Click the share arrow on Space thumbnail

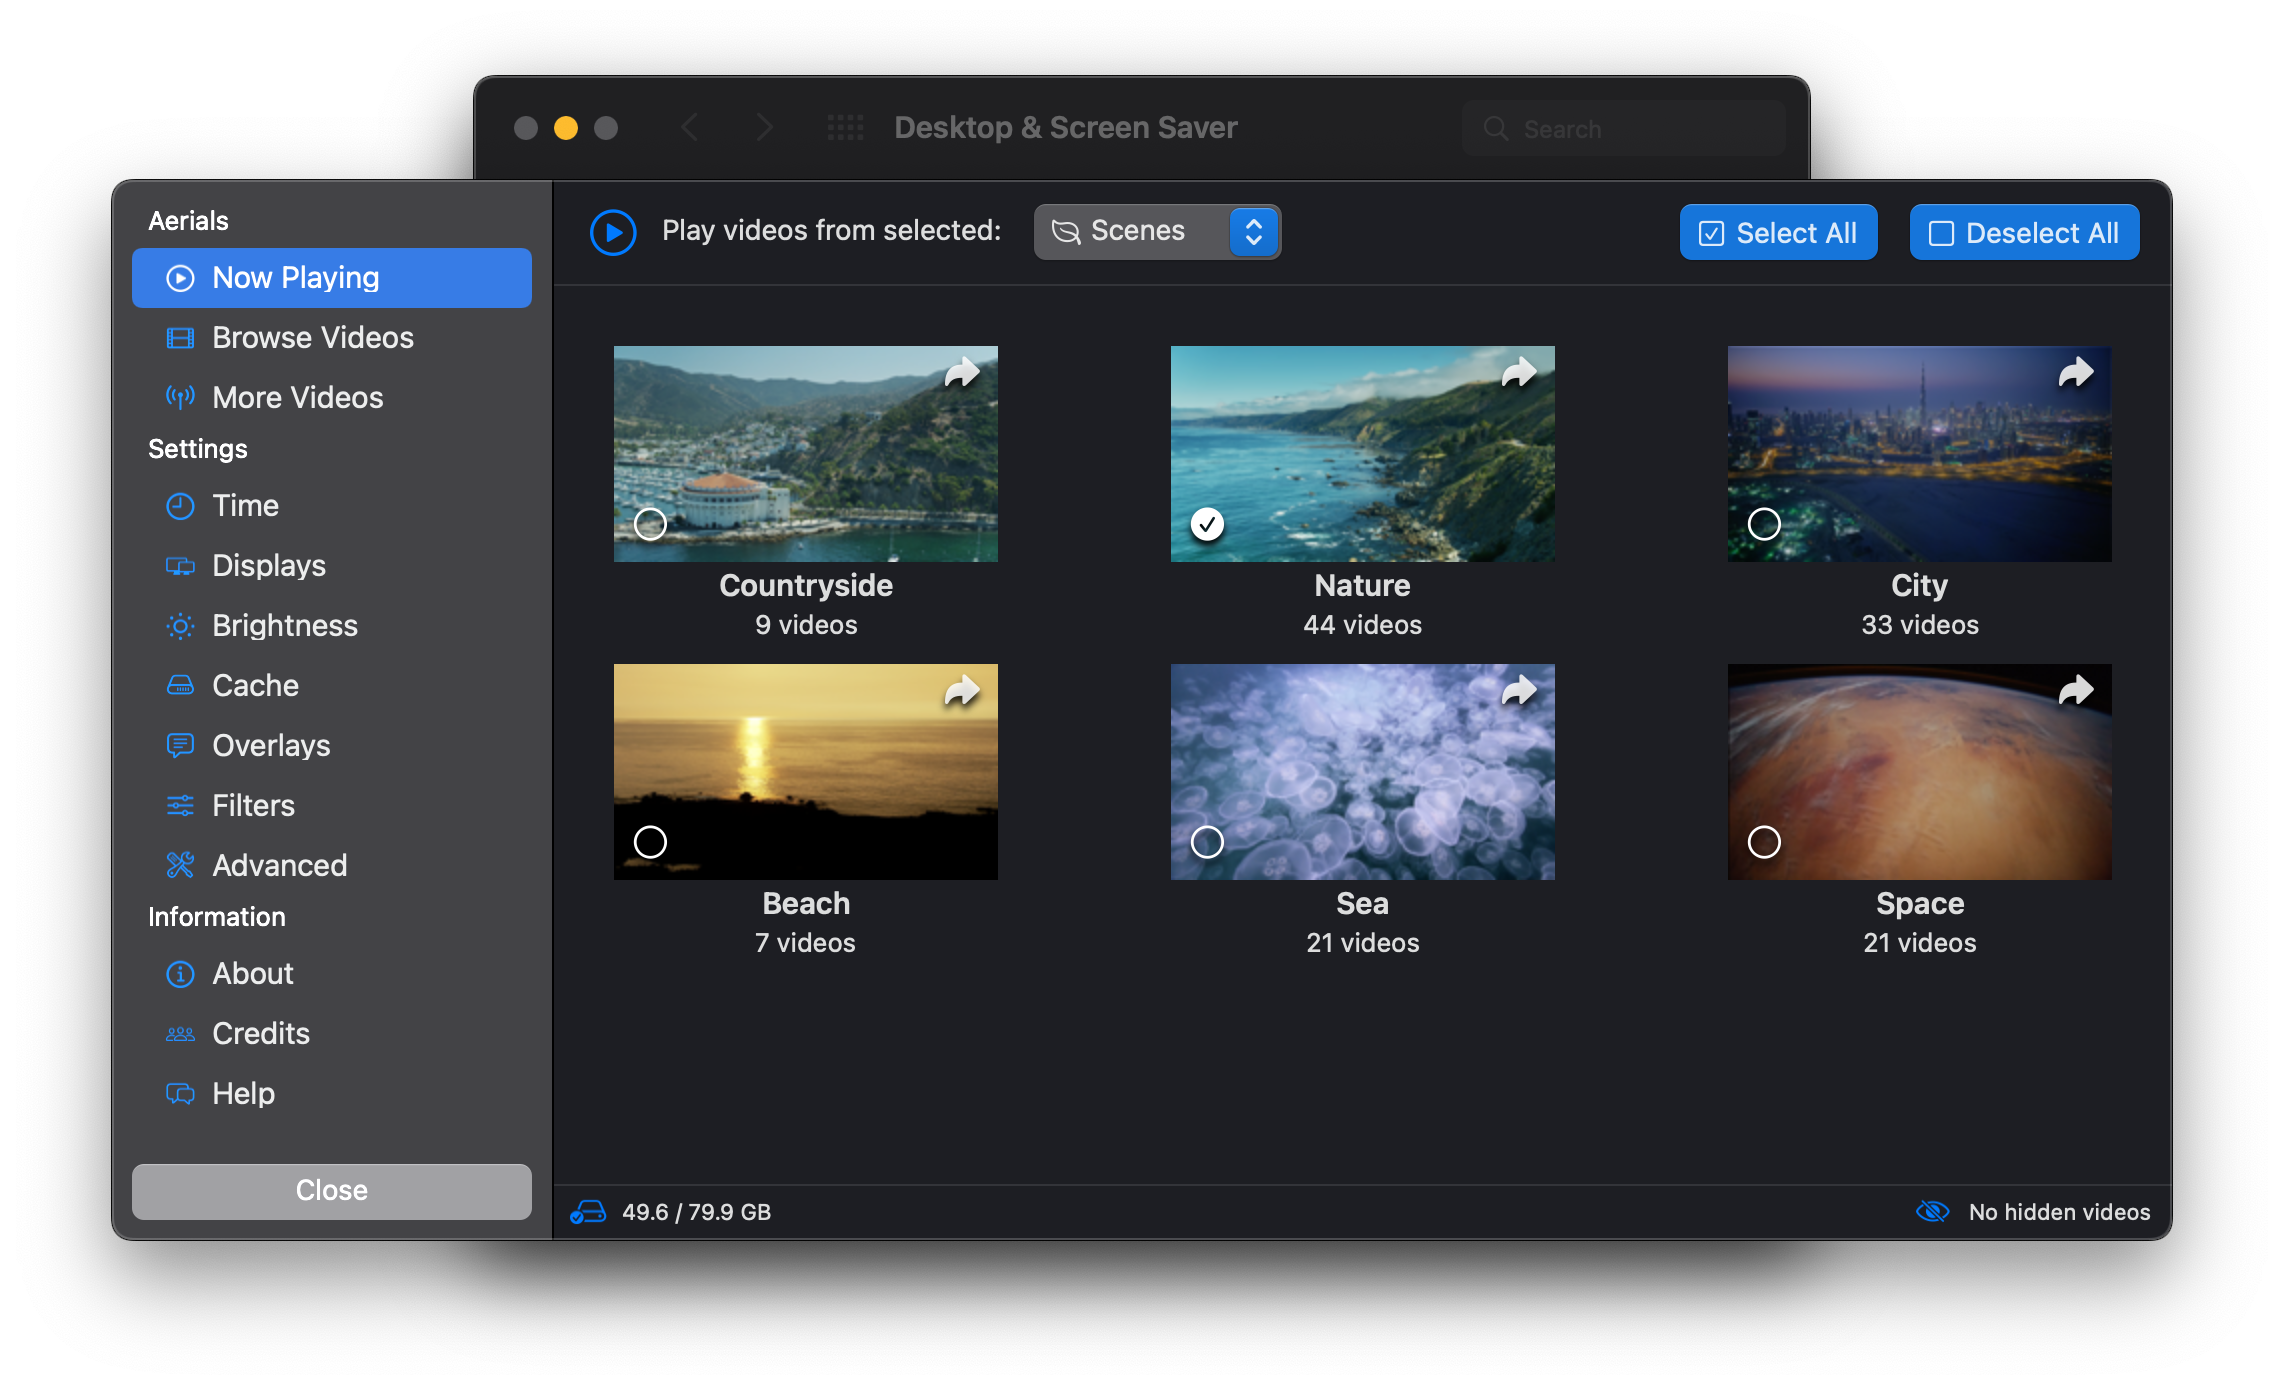(2076, 690)
